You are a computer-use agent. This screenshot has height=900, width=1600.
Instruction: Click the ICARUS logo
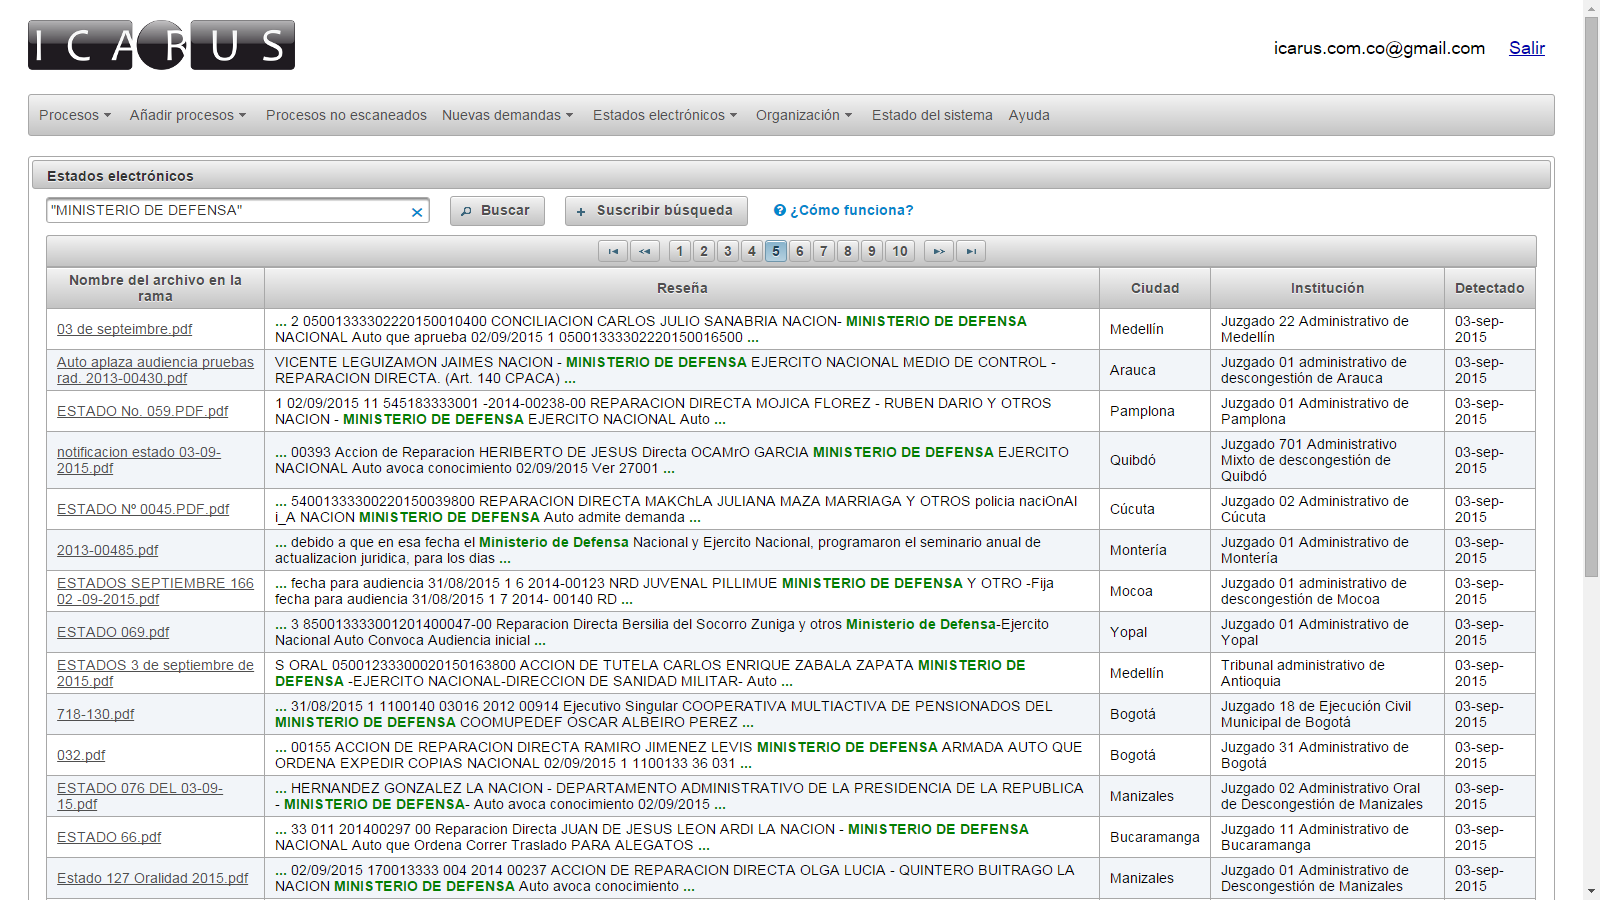tap(161, 45)
